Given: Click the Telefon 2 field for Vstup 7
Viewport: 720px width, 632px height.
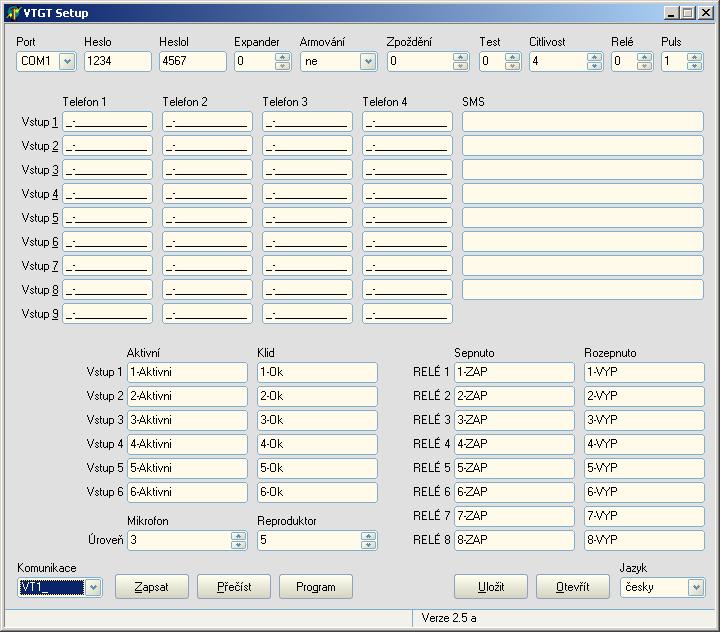Looking at the screenshot, I should pyautogui.click(x=208, y=266).
